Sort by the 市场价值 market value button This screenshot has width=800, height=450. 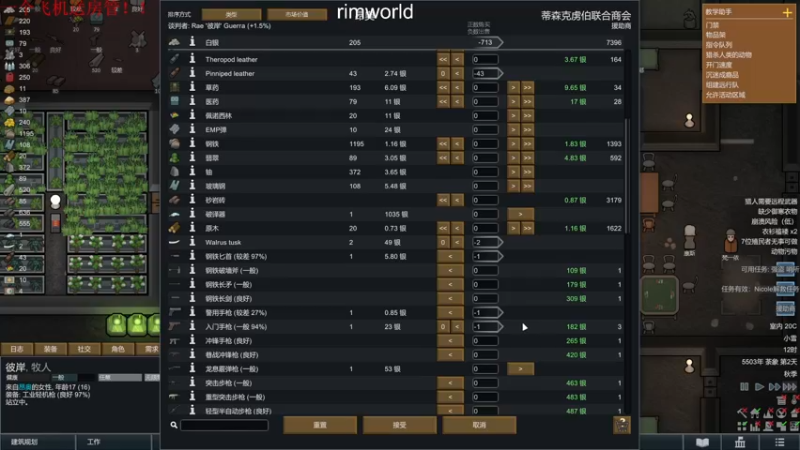point(296,14)
